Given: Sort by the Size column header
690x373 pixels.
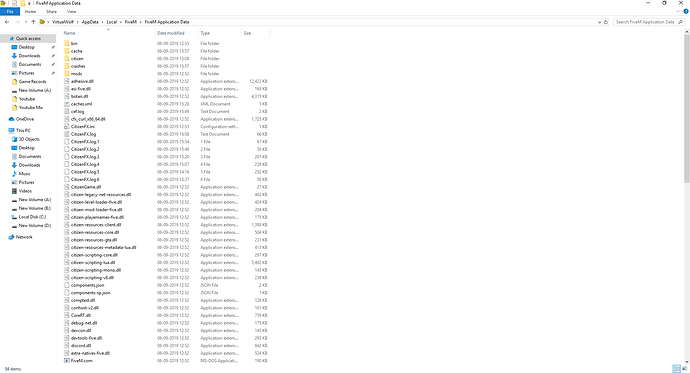Looking at the screenshot, I should point(247,33).
